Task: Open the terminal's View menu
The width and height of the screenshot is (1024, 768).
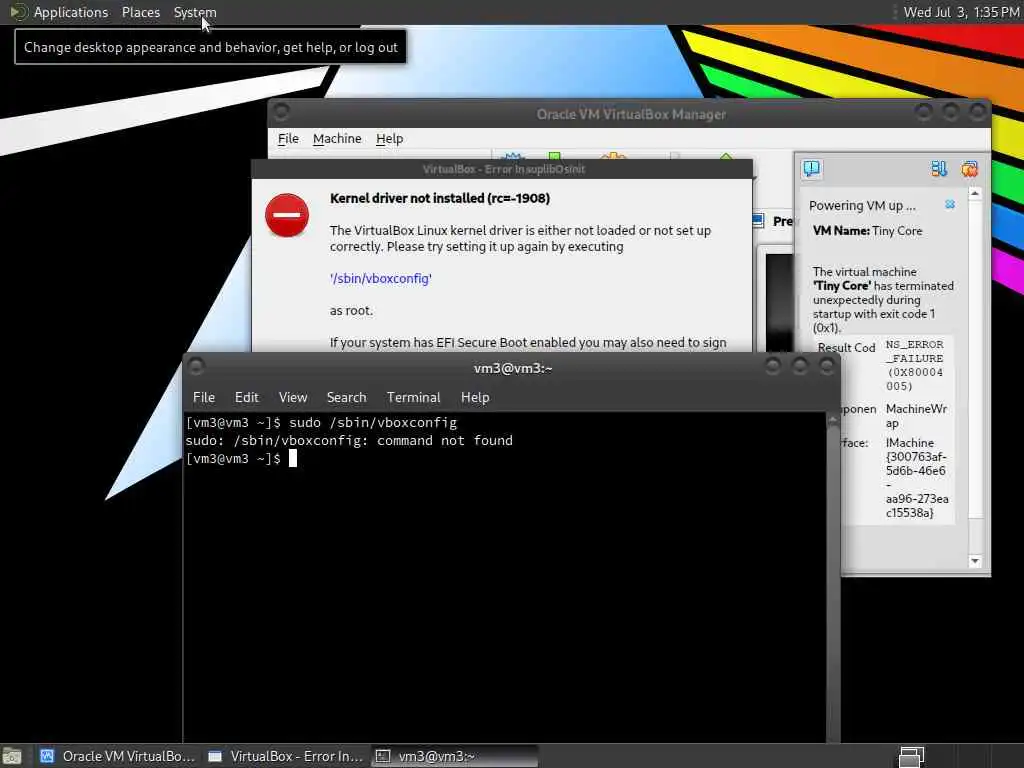Action: coord(293,397)
